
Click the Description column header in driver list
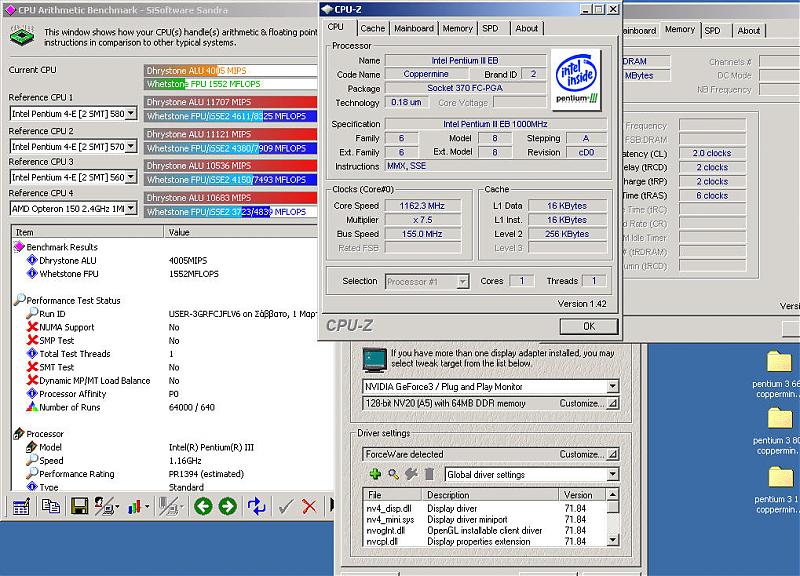(x=490, y=495)
